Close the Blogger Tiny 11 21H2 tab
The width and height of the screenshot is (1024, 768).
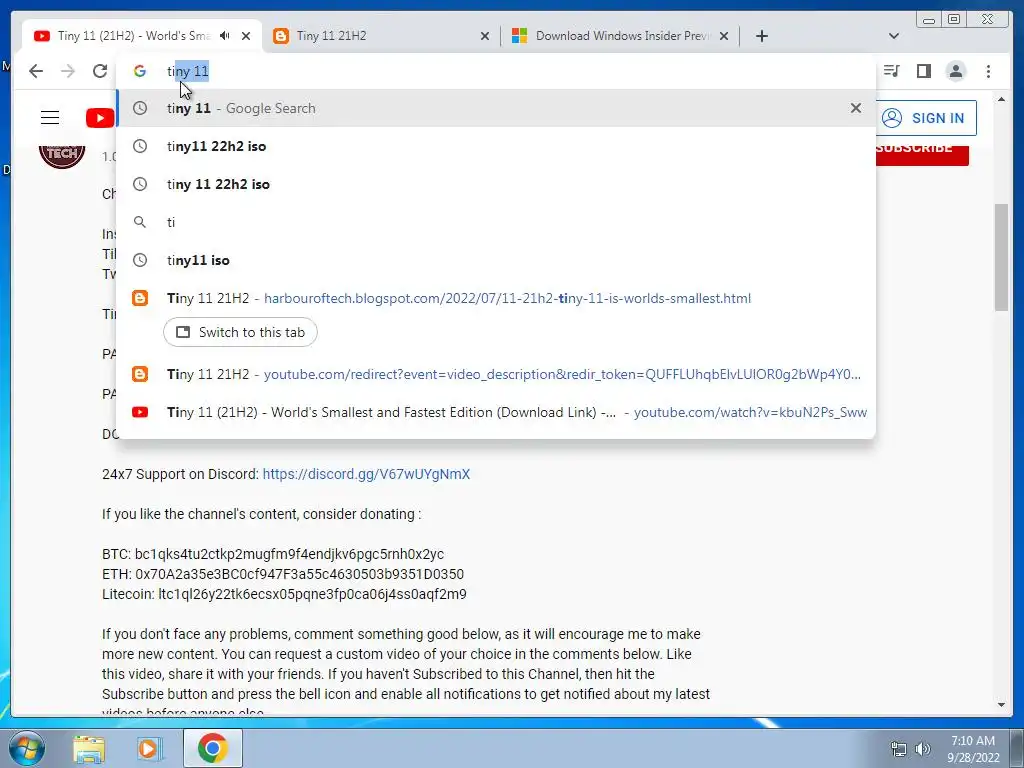pos(485,36)
